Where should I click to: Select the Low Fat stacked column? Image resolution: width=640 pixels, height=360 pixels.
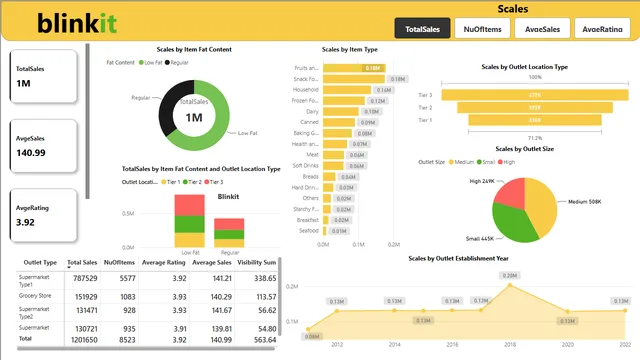tap(189, 221)
